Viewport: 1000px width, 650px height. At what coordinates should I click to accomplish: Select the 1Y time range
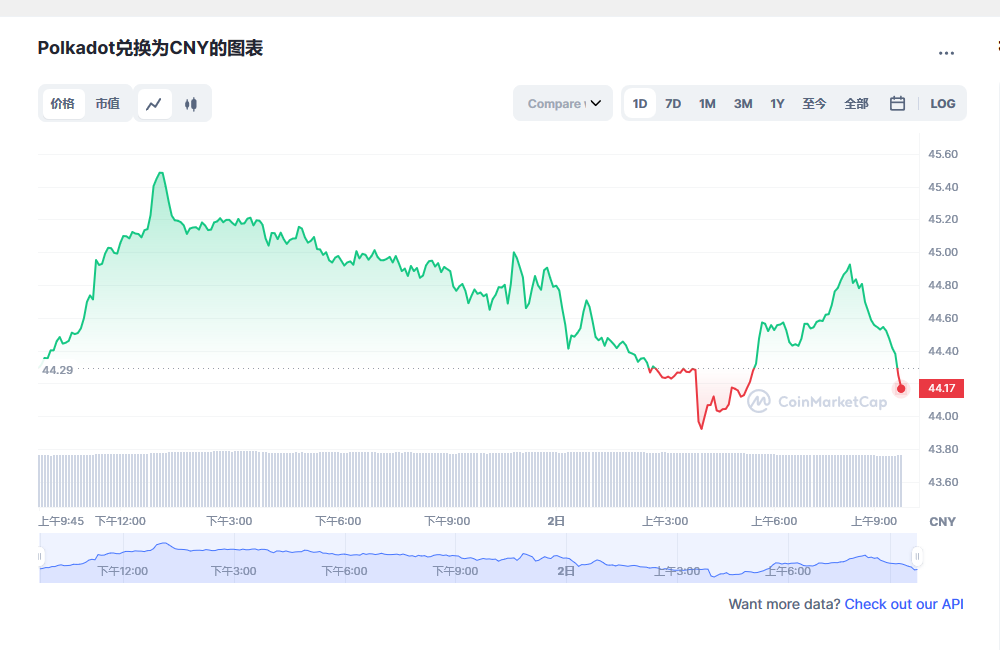[777, 104]
